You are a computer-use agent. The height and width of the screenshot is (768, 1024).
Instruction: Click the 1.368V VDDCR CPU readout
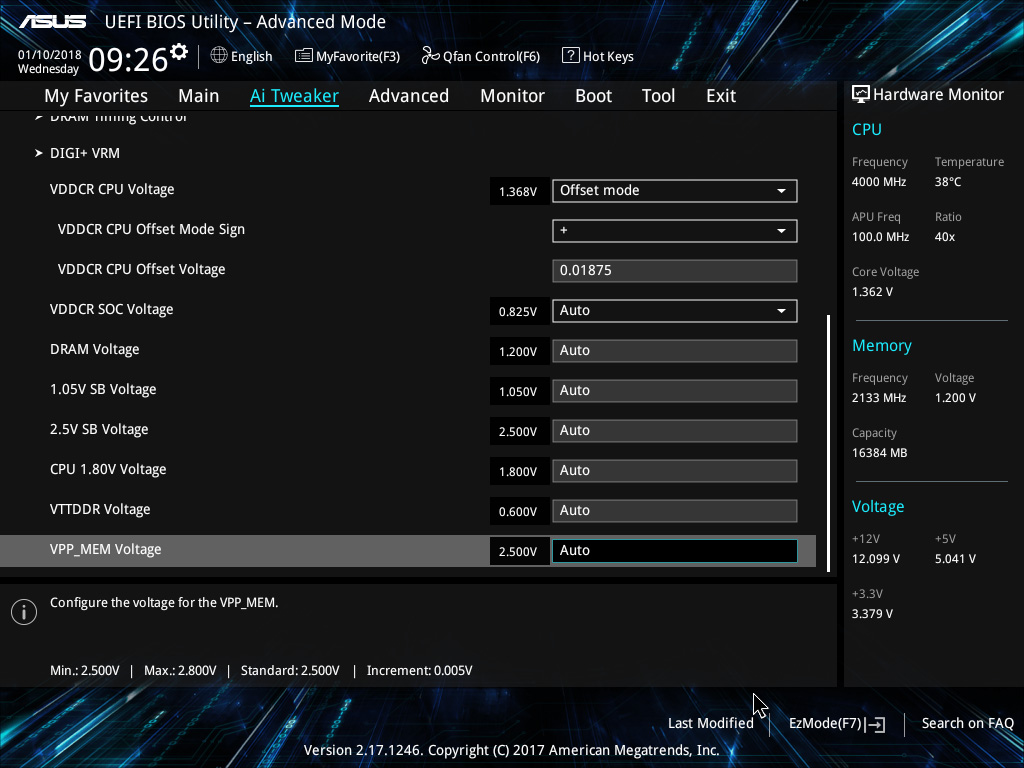point(519,191)
